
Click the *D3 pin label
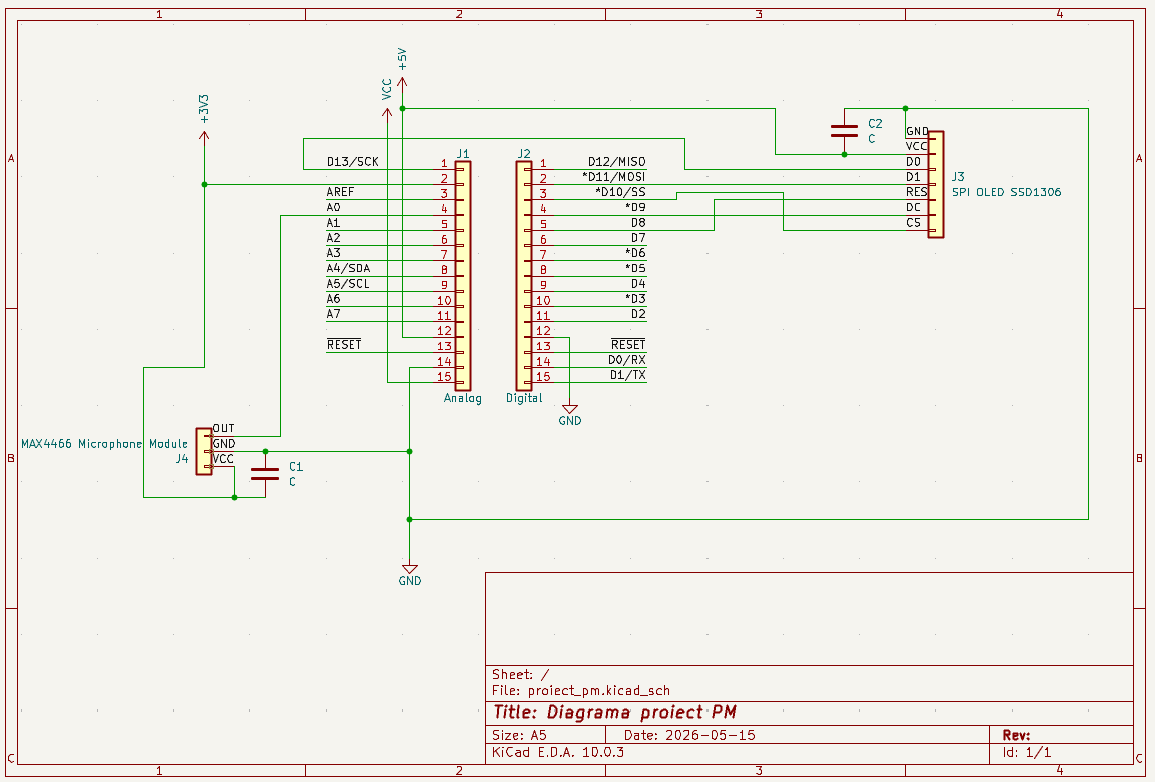click(635, 298)
